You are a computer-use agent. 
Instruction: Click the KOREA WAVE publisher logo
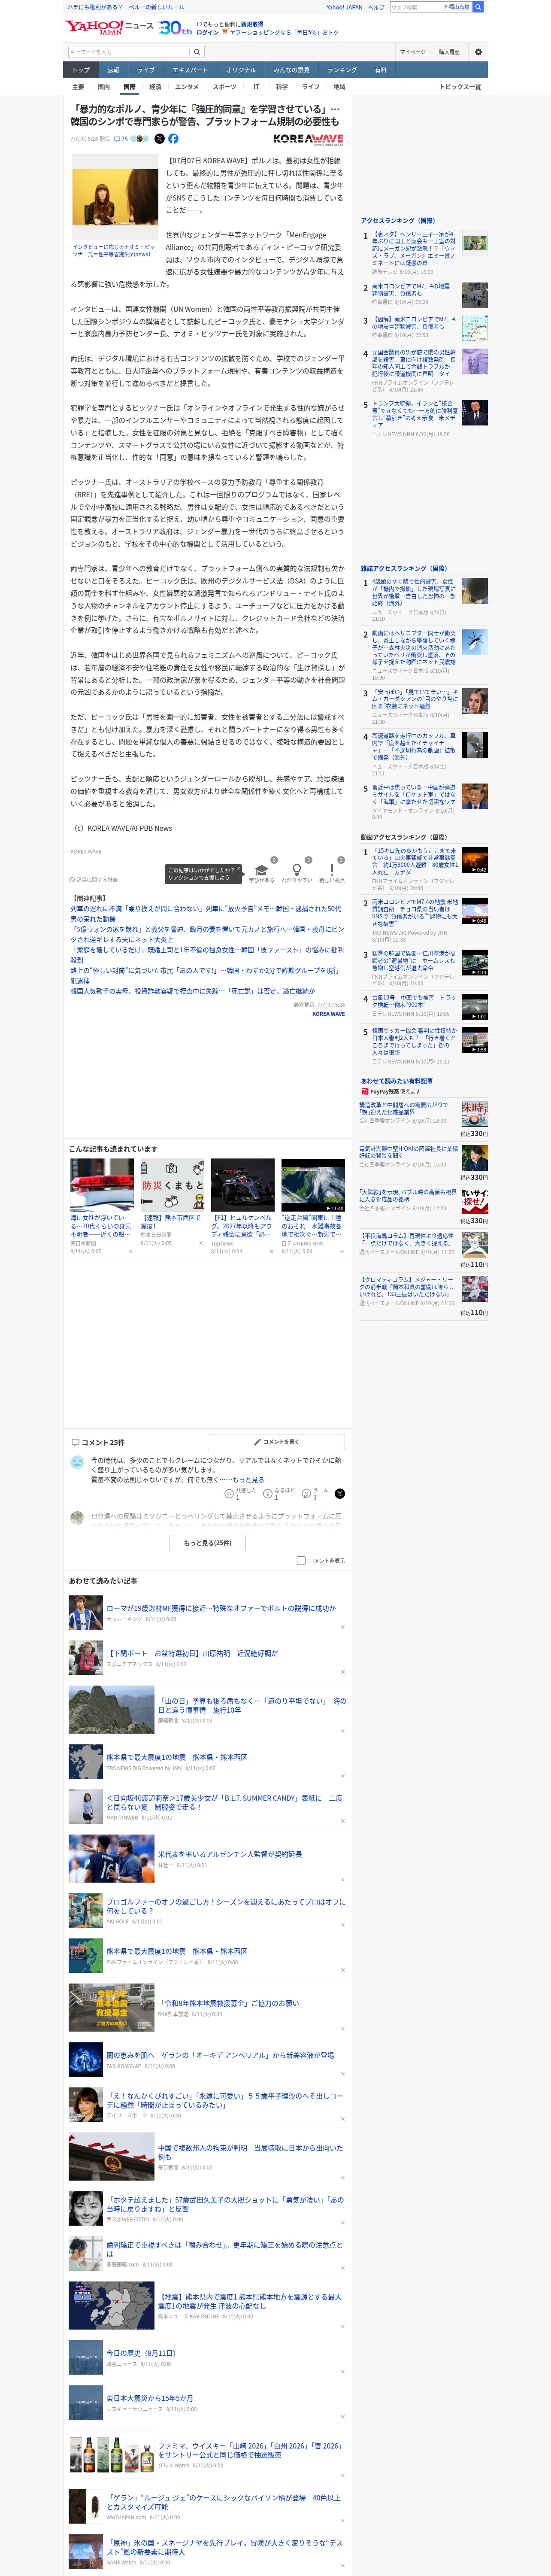coord(308,139)
